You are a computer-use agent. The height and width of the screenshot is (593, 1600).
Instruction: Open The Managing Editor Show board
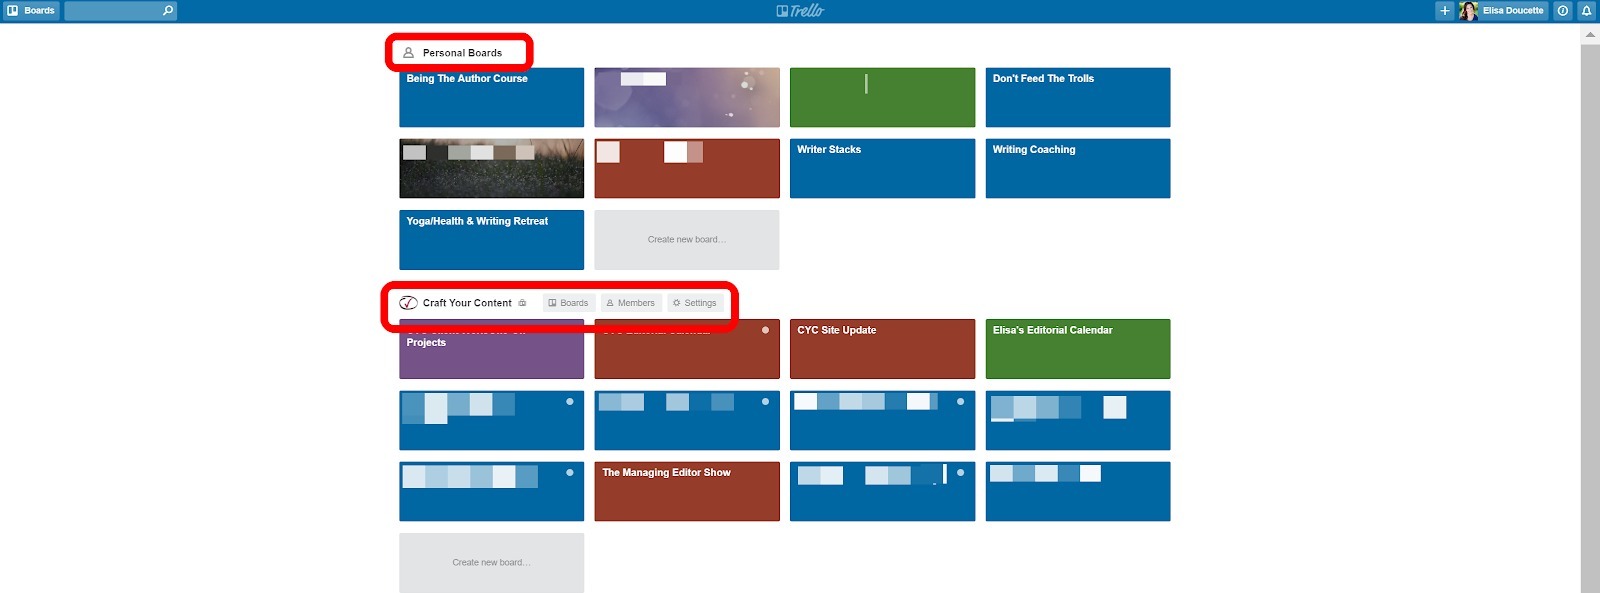point(687,491)
